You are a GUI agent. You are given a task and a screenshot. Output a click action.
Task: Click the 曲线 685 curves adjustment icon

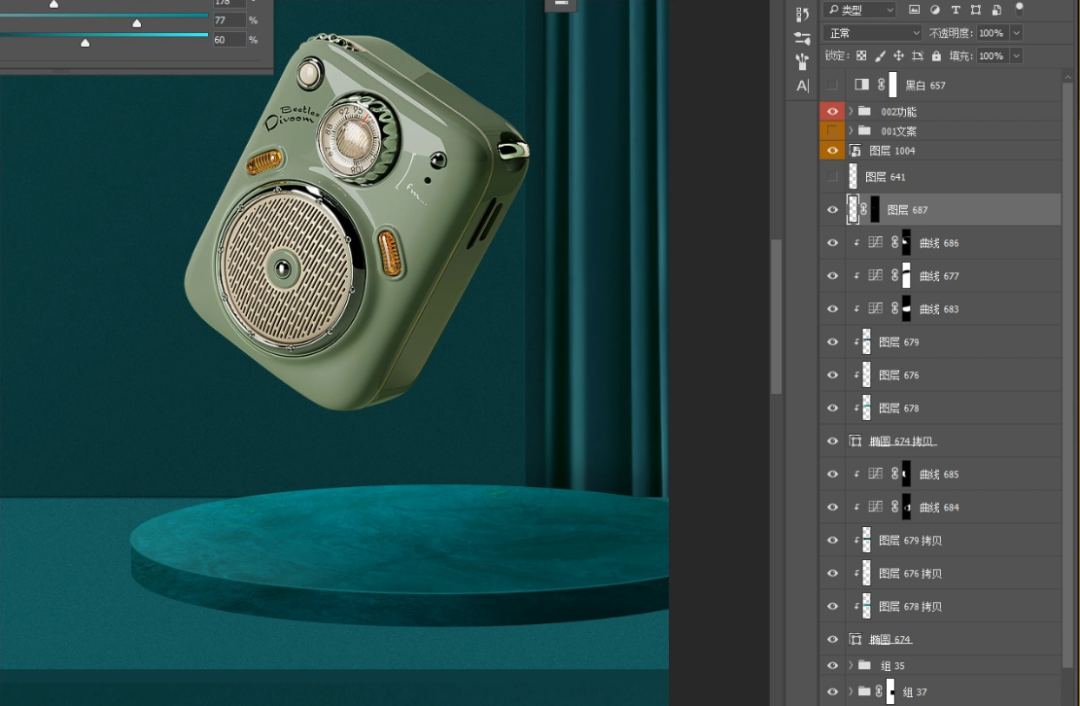tap(875, 474)
